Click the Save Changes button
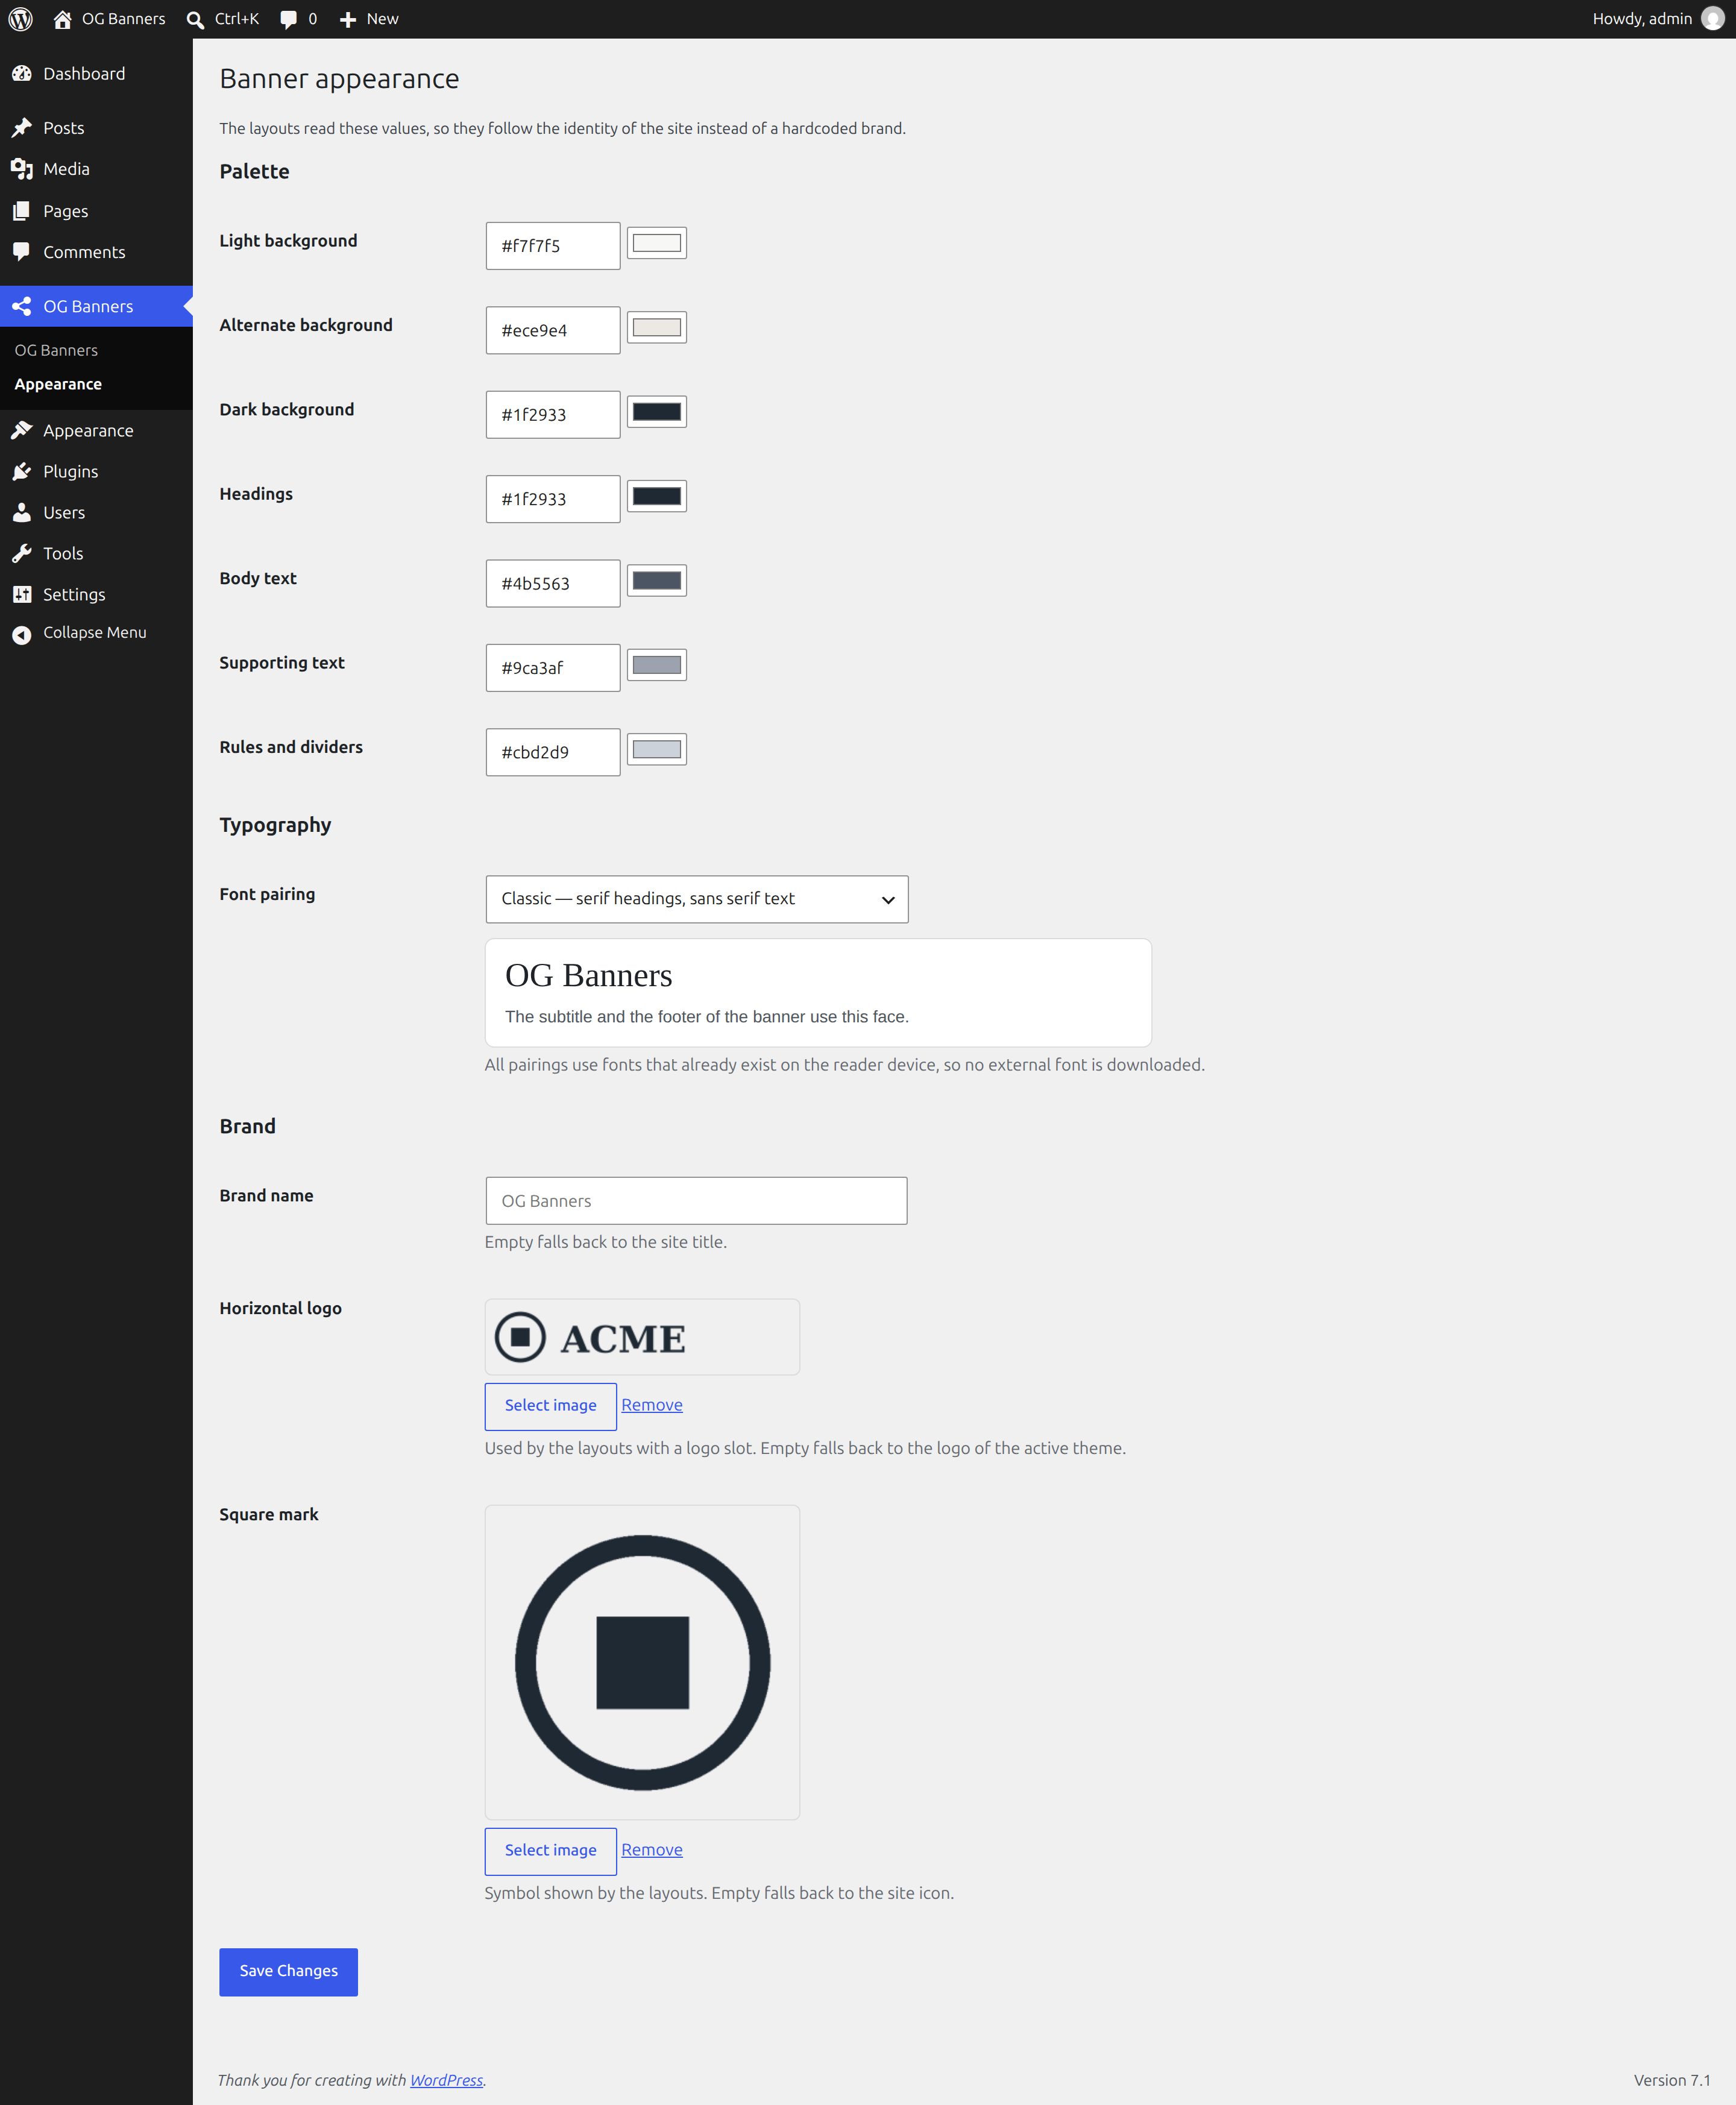Viewport: 1736px width, 2105px height. pos(288,1971)
